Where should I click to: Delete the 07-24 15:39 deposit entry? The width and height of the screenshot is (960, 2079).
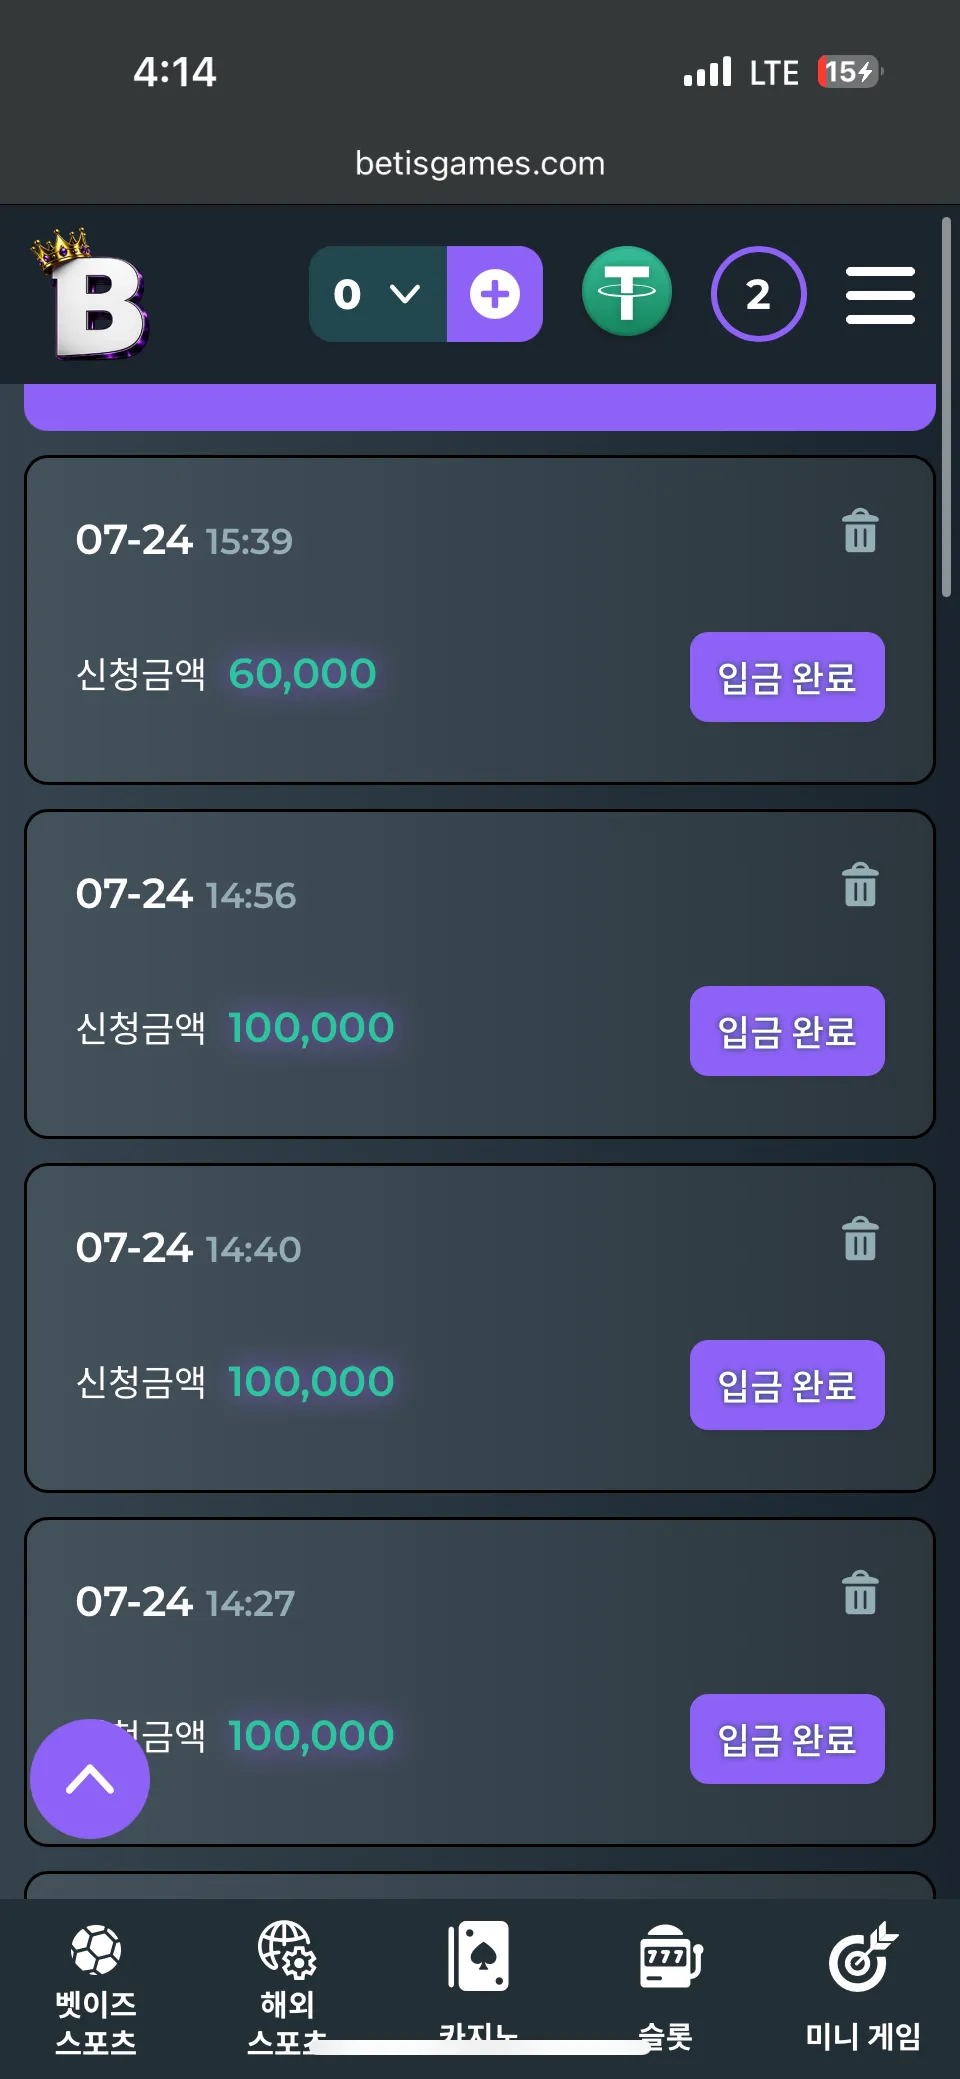(x=860, y=531)
